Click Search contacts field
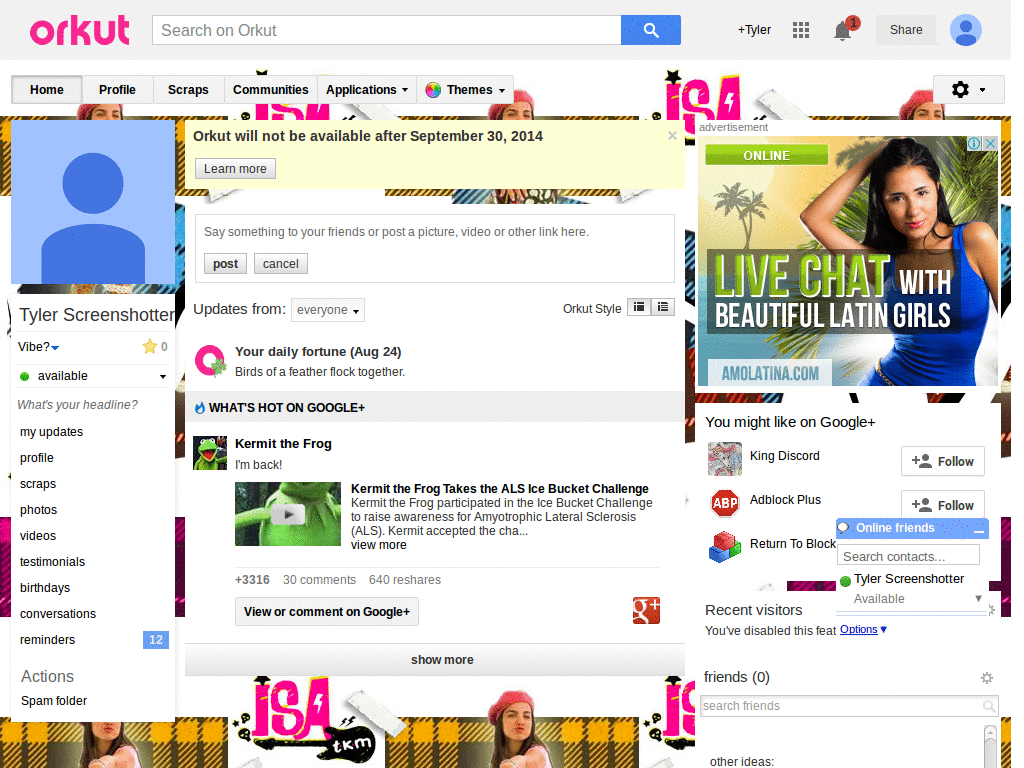 908,556
